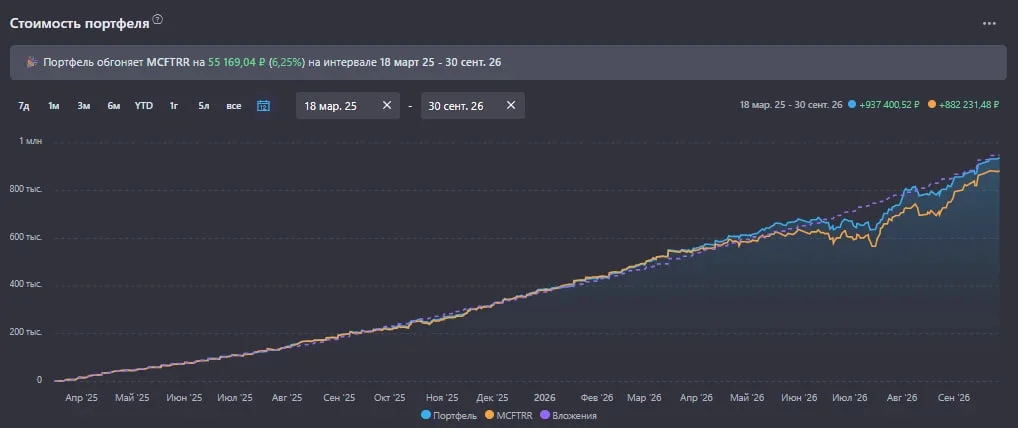Screen dimensions: 1018x428
Task: Toggle the Портфель series in legend
Action: tap(449, 415)
